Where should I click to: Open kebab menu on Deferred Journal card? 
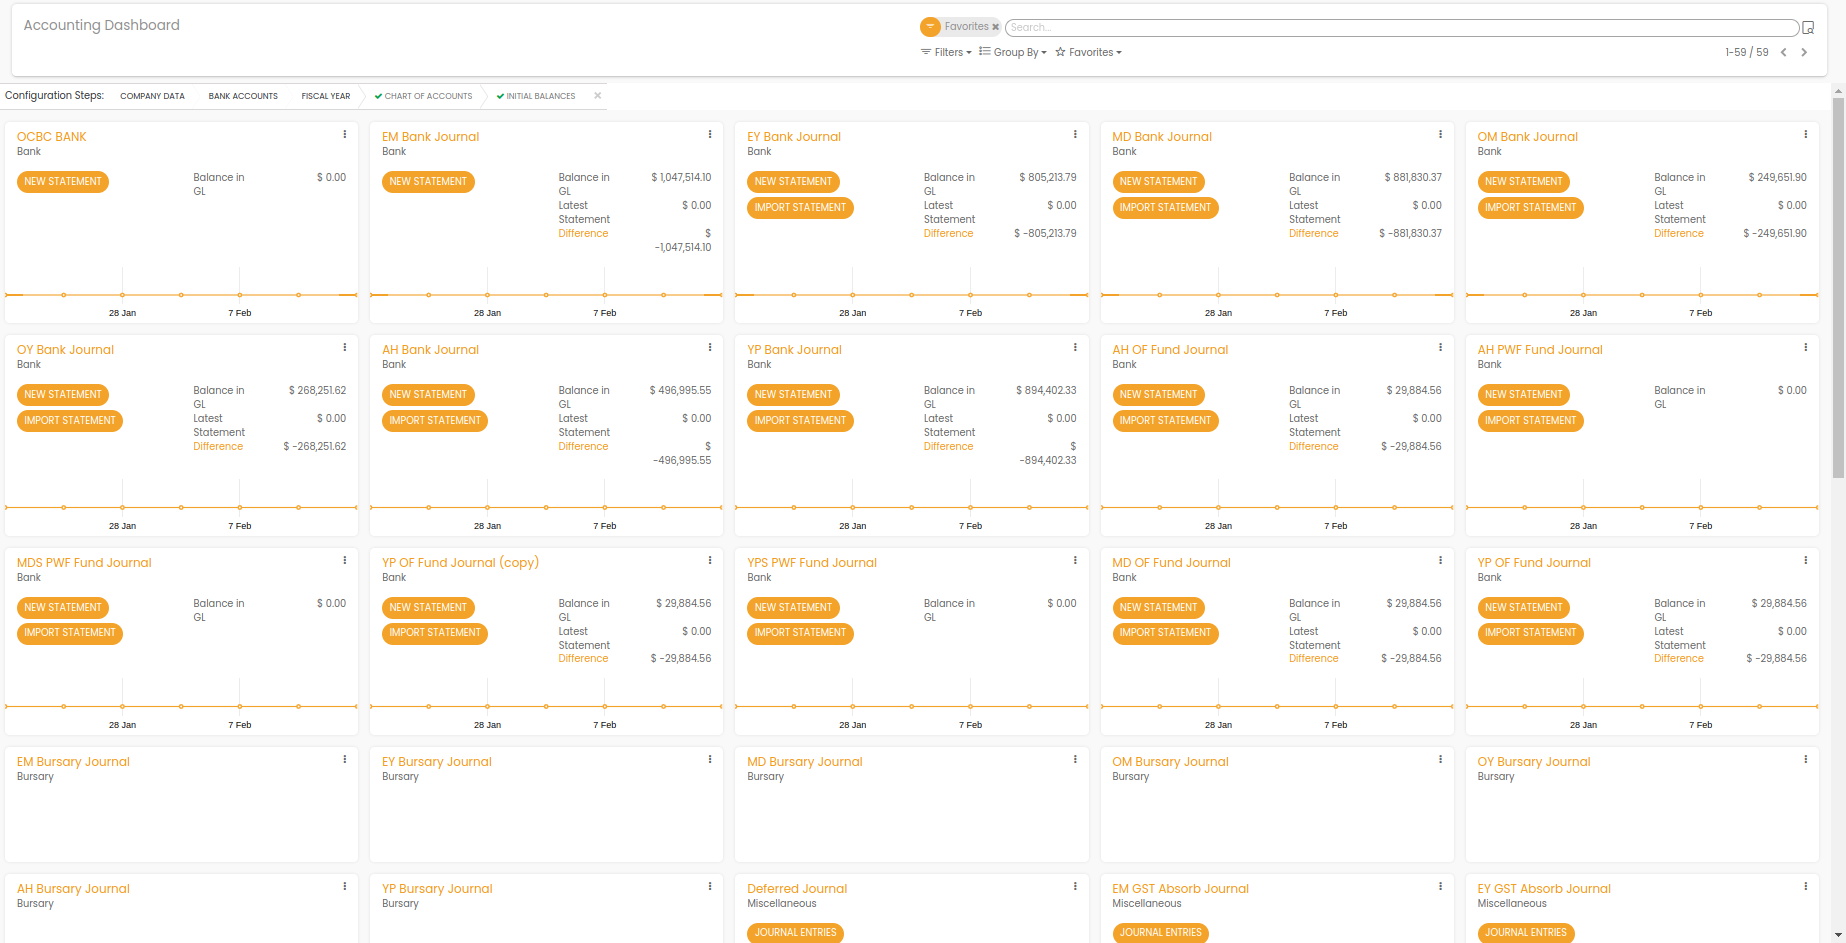click(x=1075, y=886)
